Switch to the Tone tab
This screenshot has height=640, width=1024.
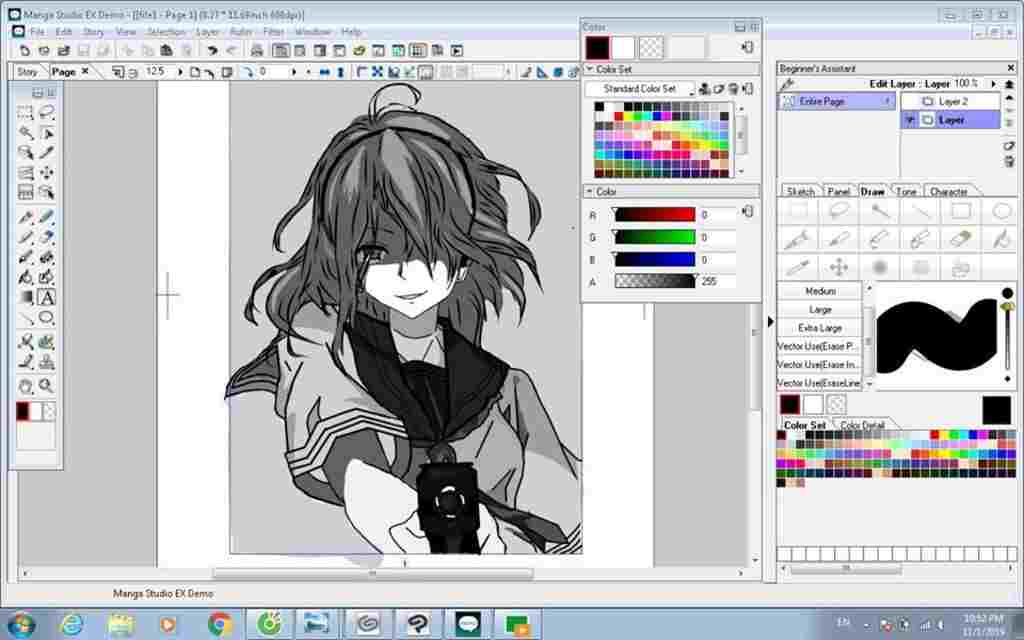(906, 191)
